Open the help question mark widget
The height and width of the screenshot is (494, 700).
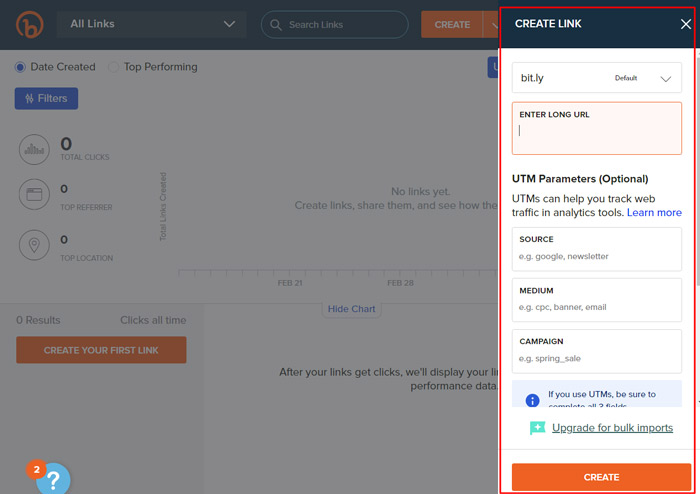[54, 480]
